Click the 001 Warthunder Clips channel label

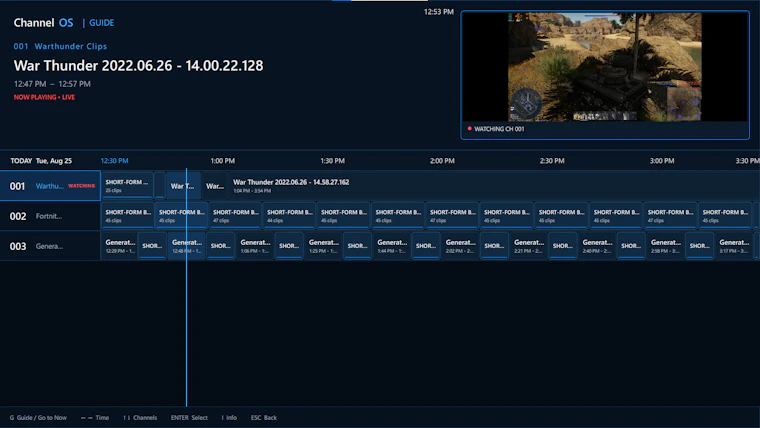(x=61, y=47)
